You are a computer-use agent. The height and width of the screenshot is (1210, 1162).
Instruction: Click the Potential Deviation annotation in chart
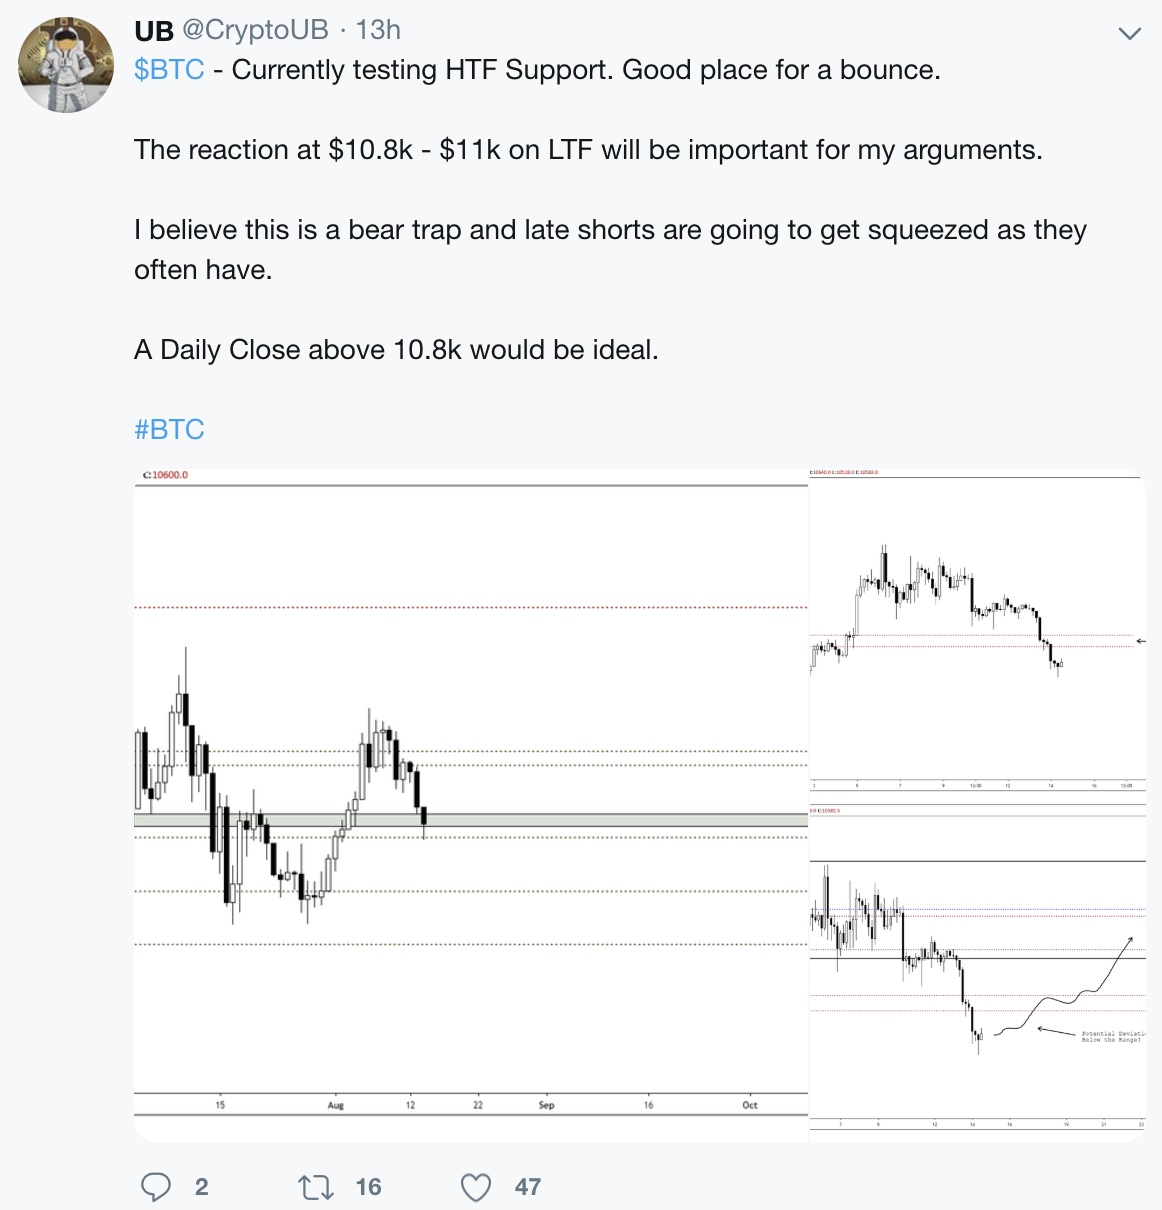[x=1111, y=1037]
